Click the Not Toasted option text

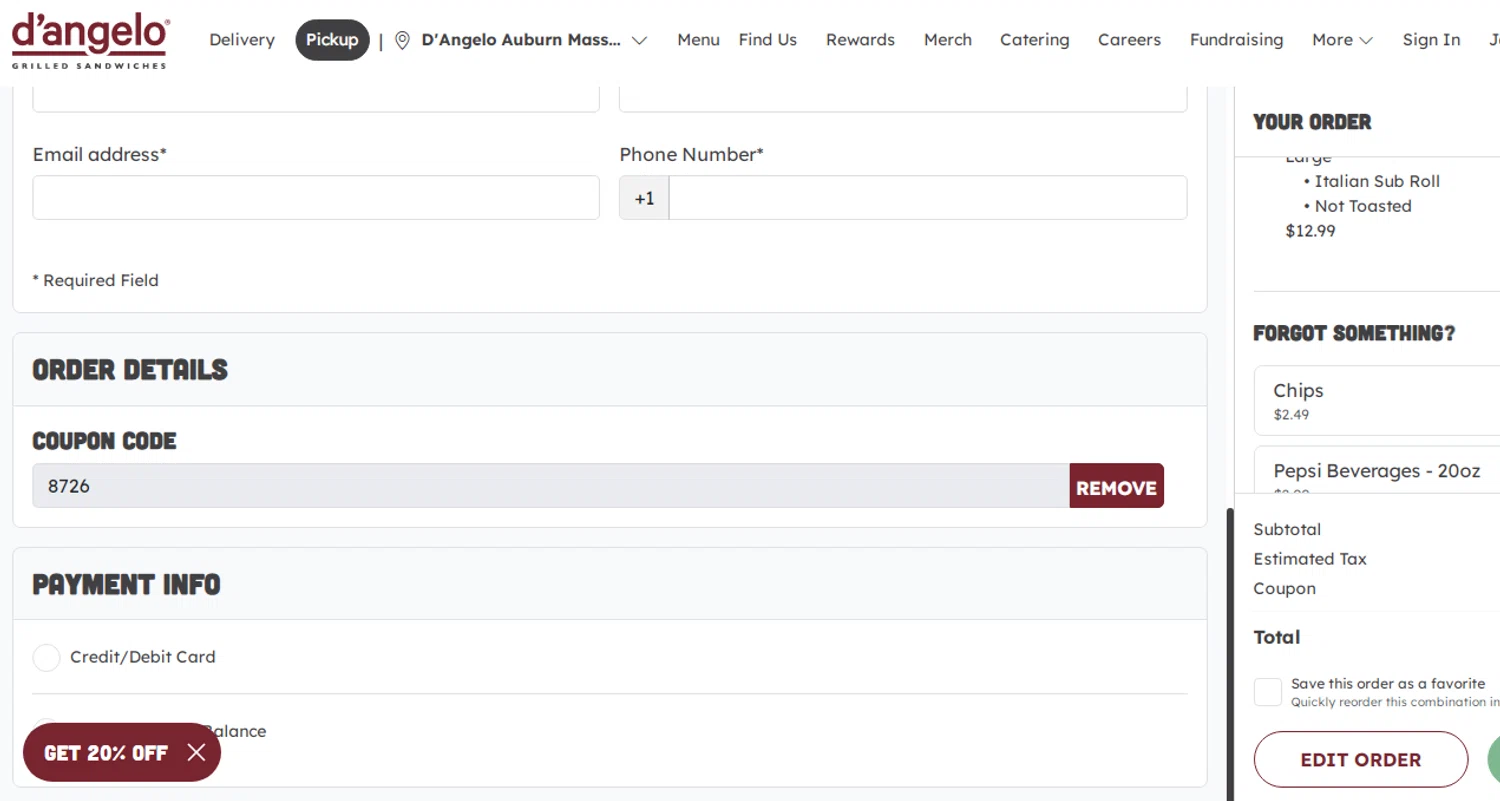(1363, 206)
